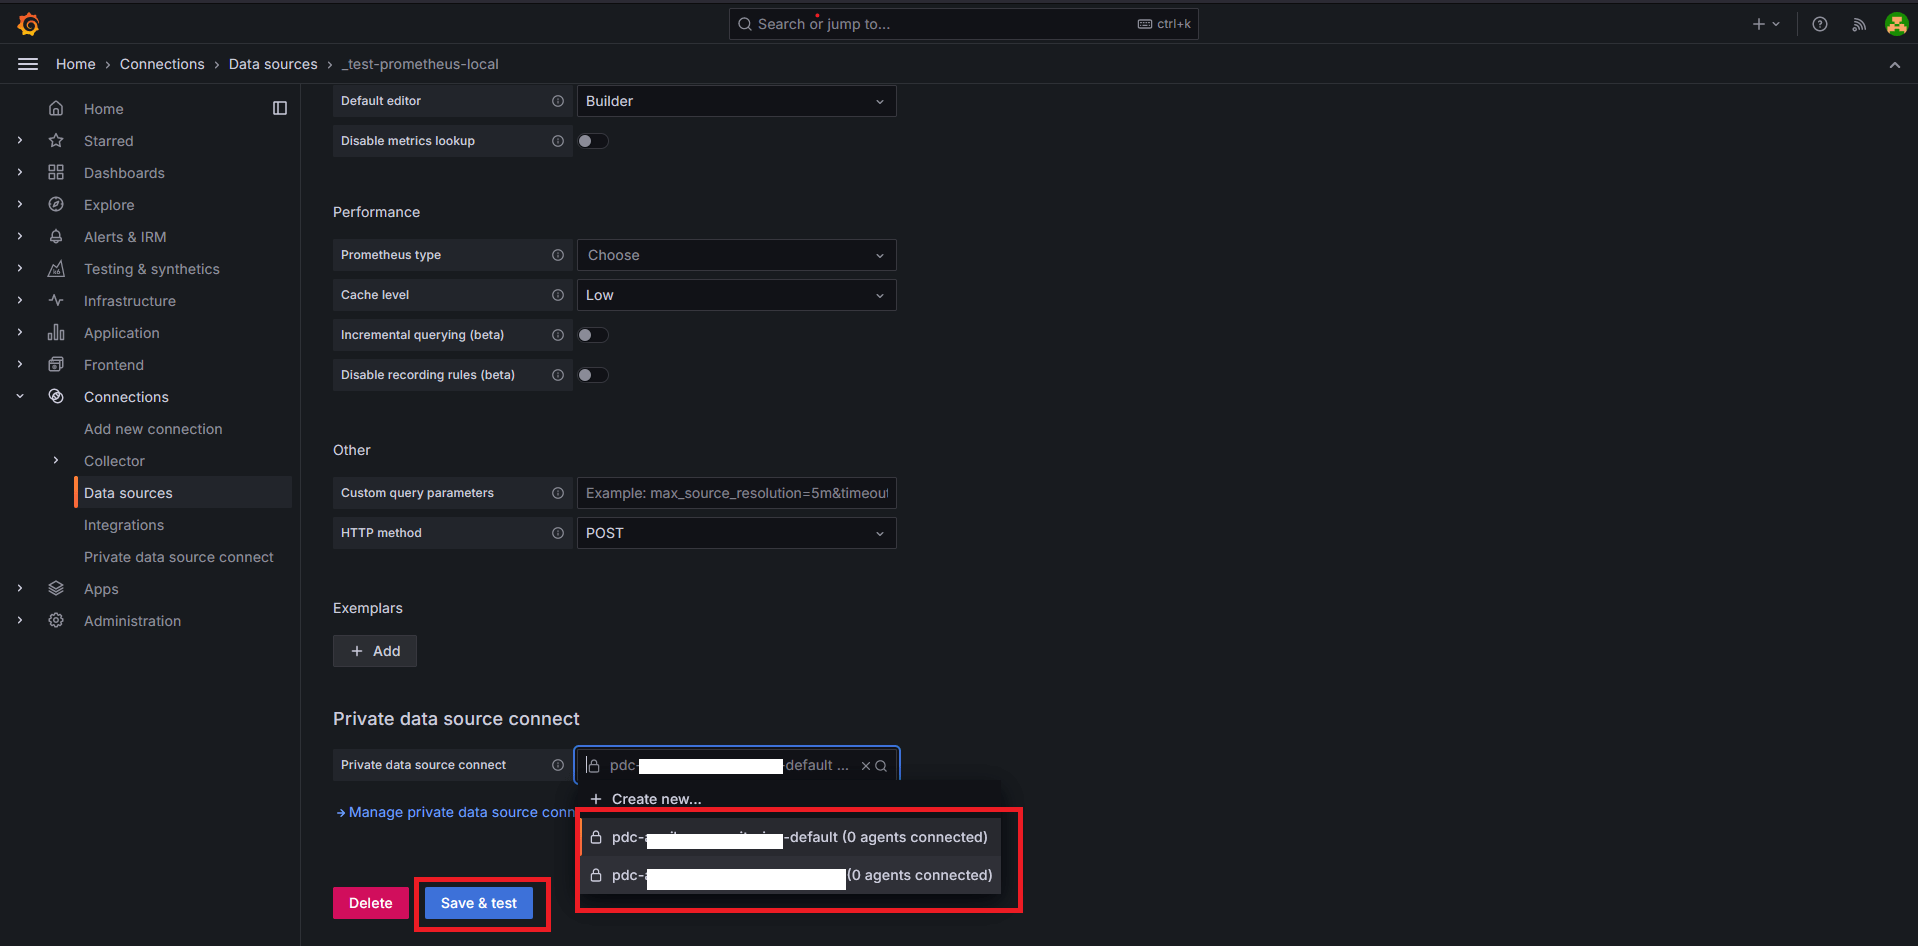Open the news RSS feed icon
Image resolution: width=1918 pixels, height=946 pixels.
(x=1858, y=24)
